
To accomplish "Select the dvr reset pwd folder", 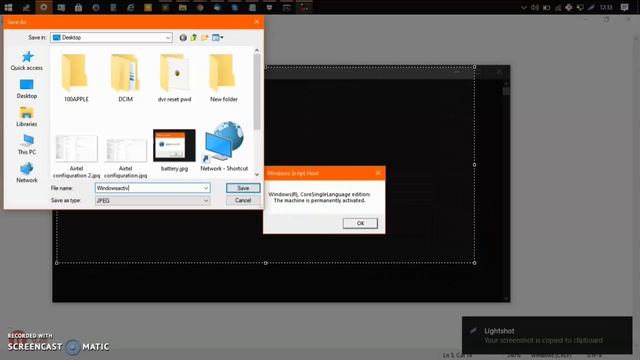I will coord(174,78).
